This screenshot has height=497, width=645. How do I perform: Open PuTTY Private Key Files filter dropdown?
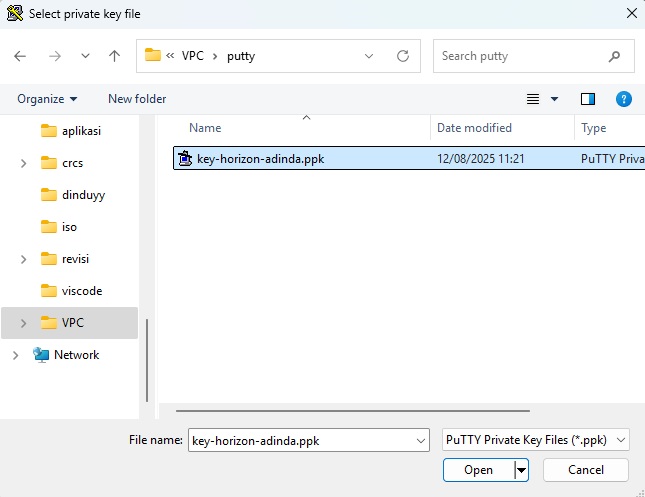pos(536,440)
